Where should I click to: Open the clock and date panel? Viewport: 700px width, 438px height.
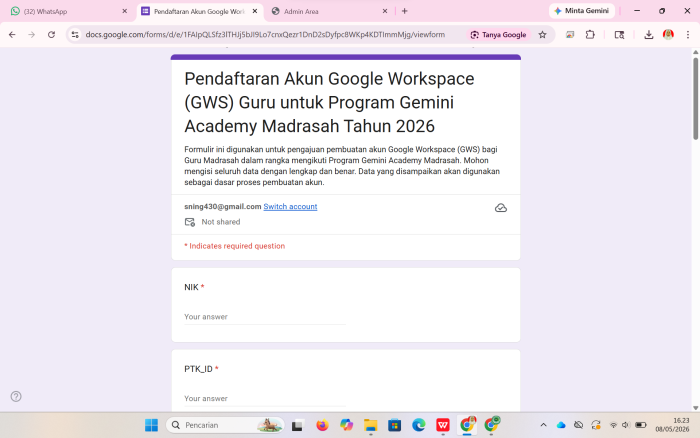tap(672, 425)
